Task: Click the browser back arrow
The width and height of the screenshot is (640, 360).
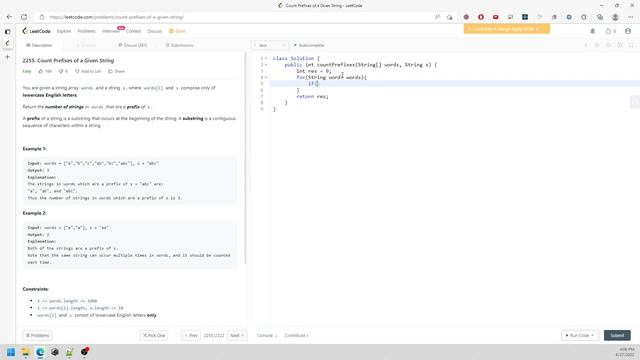Action: point(9,17)
